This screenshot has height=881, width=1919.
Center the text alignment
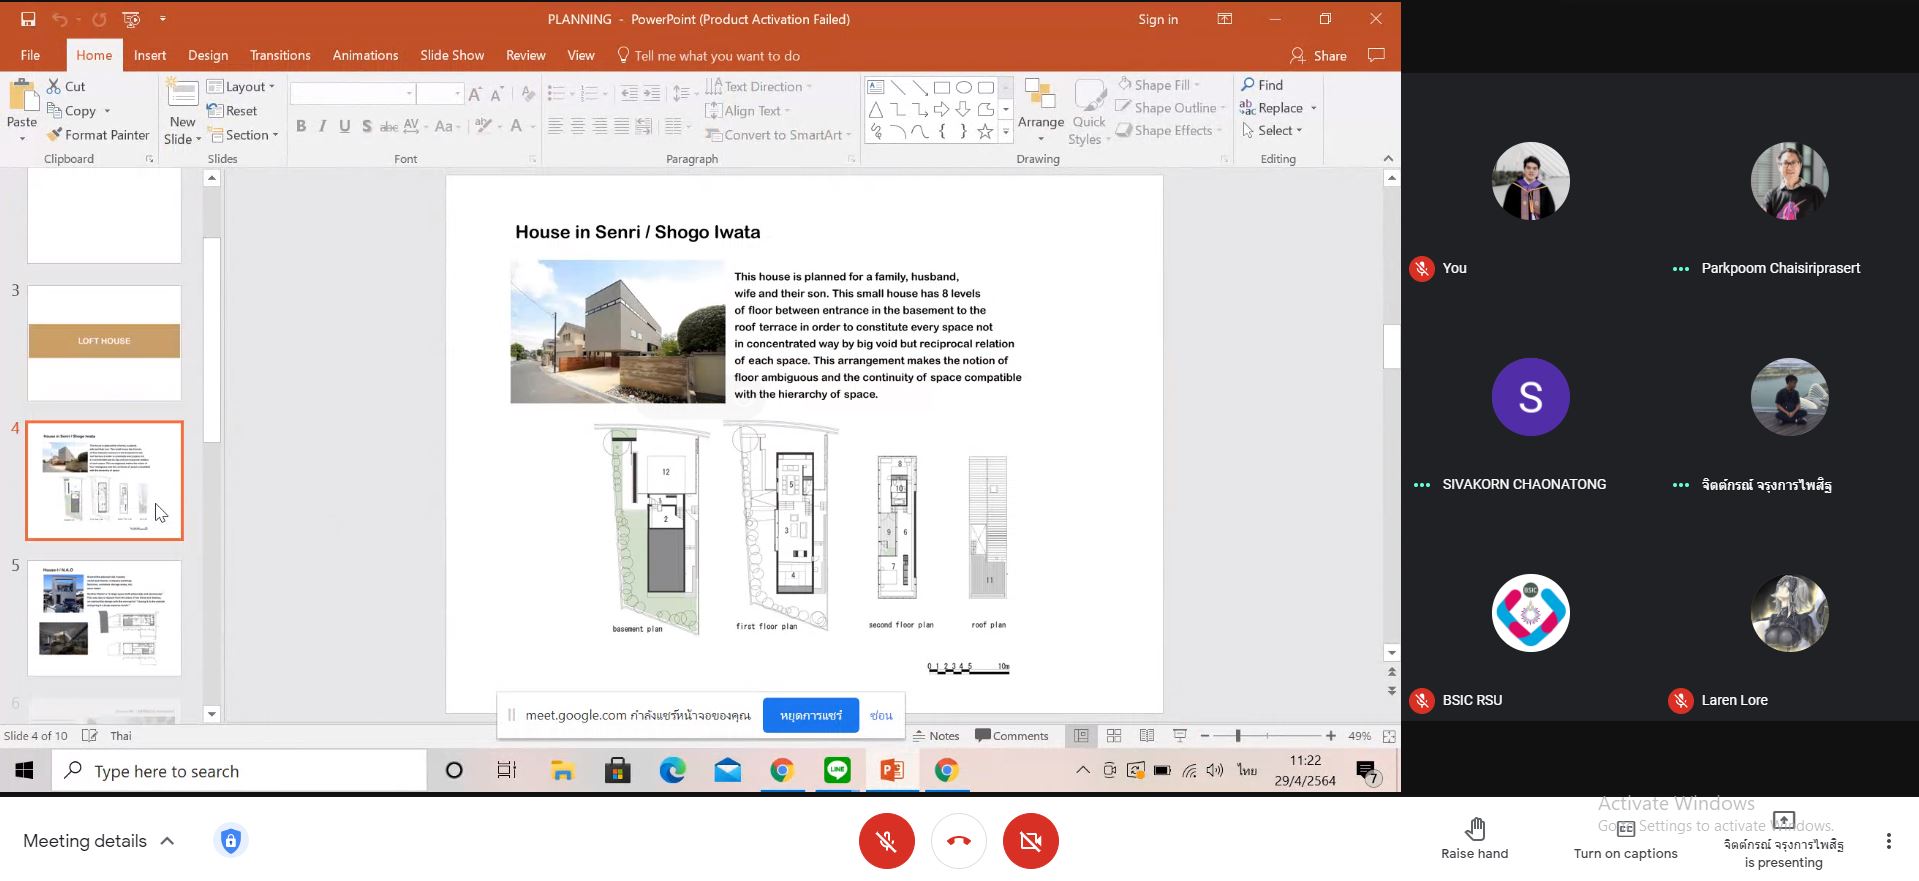[x=577, y=126]
